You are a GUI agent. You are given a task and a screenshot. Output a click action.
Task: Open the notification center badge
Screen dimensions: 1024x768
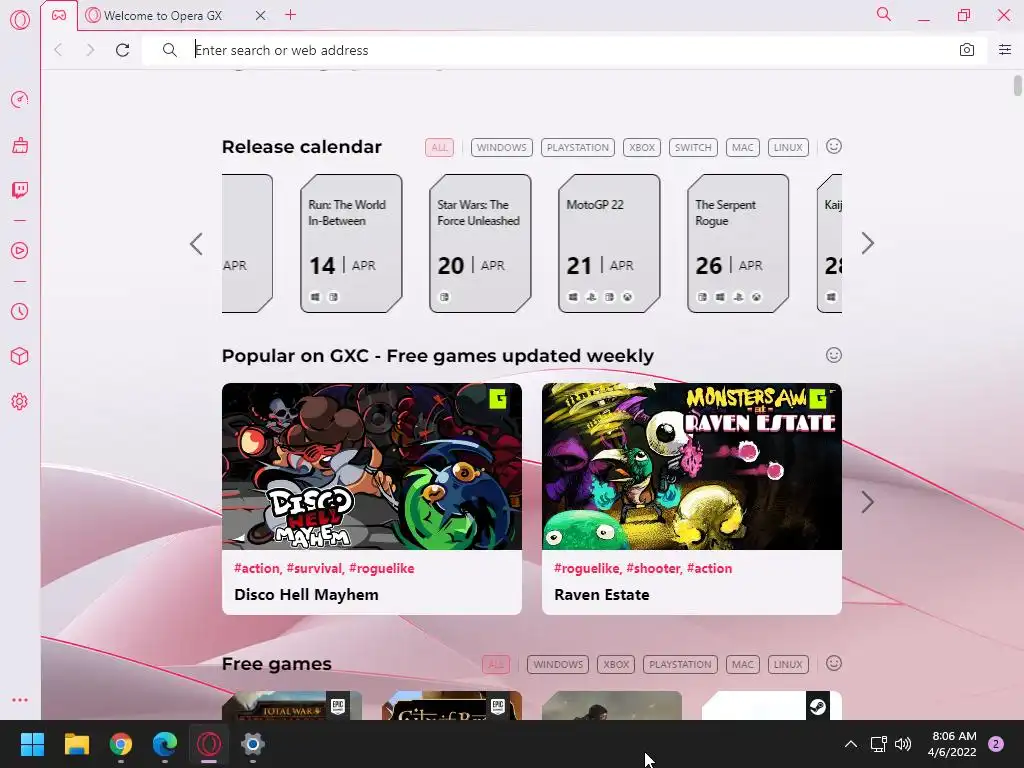coord(996,744)
